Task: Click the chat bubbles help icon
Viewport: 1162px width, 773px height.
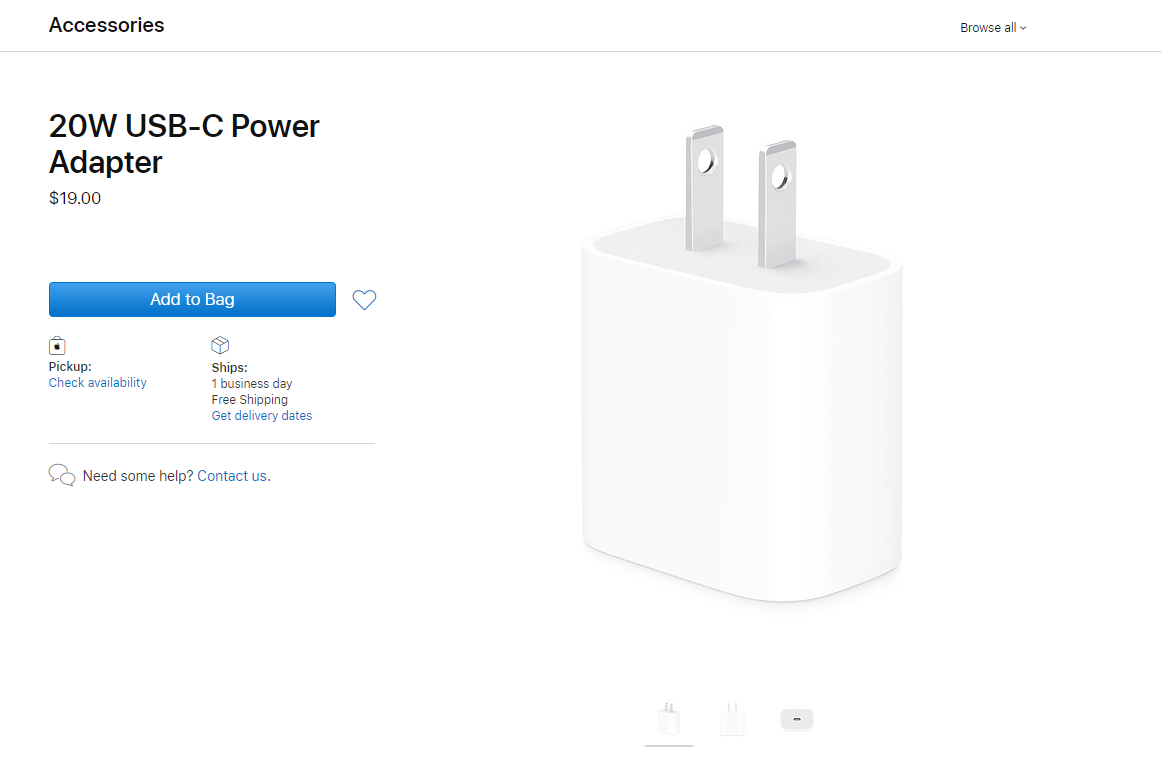Action: [x=62, y=475]
